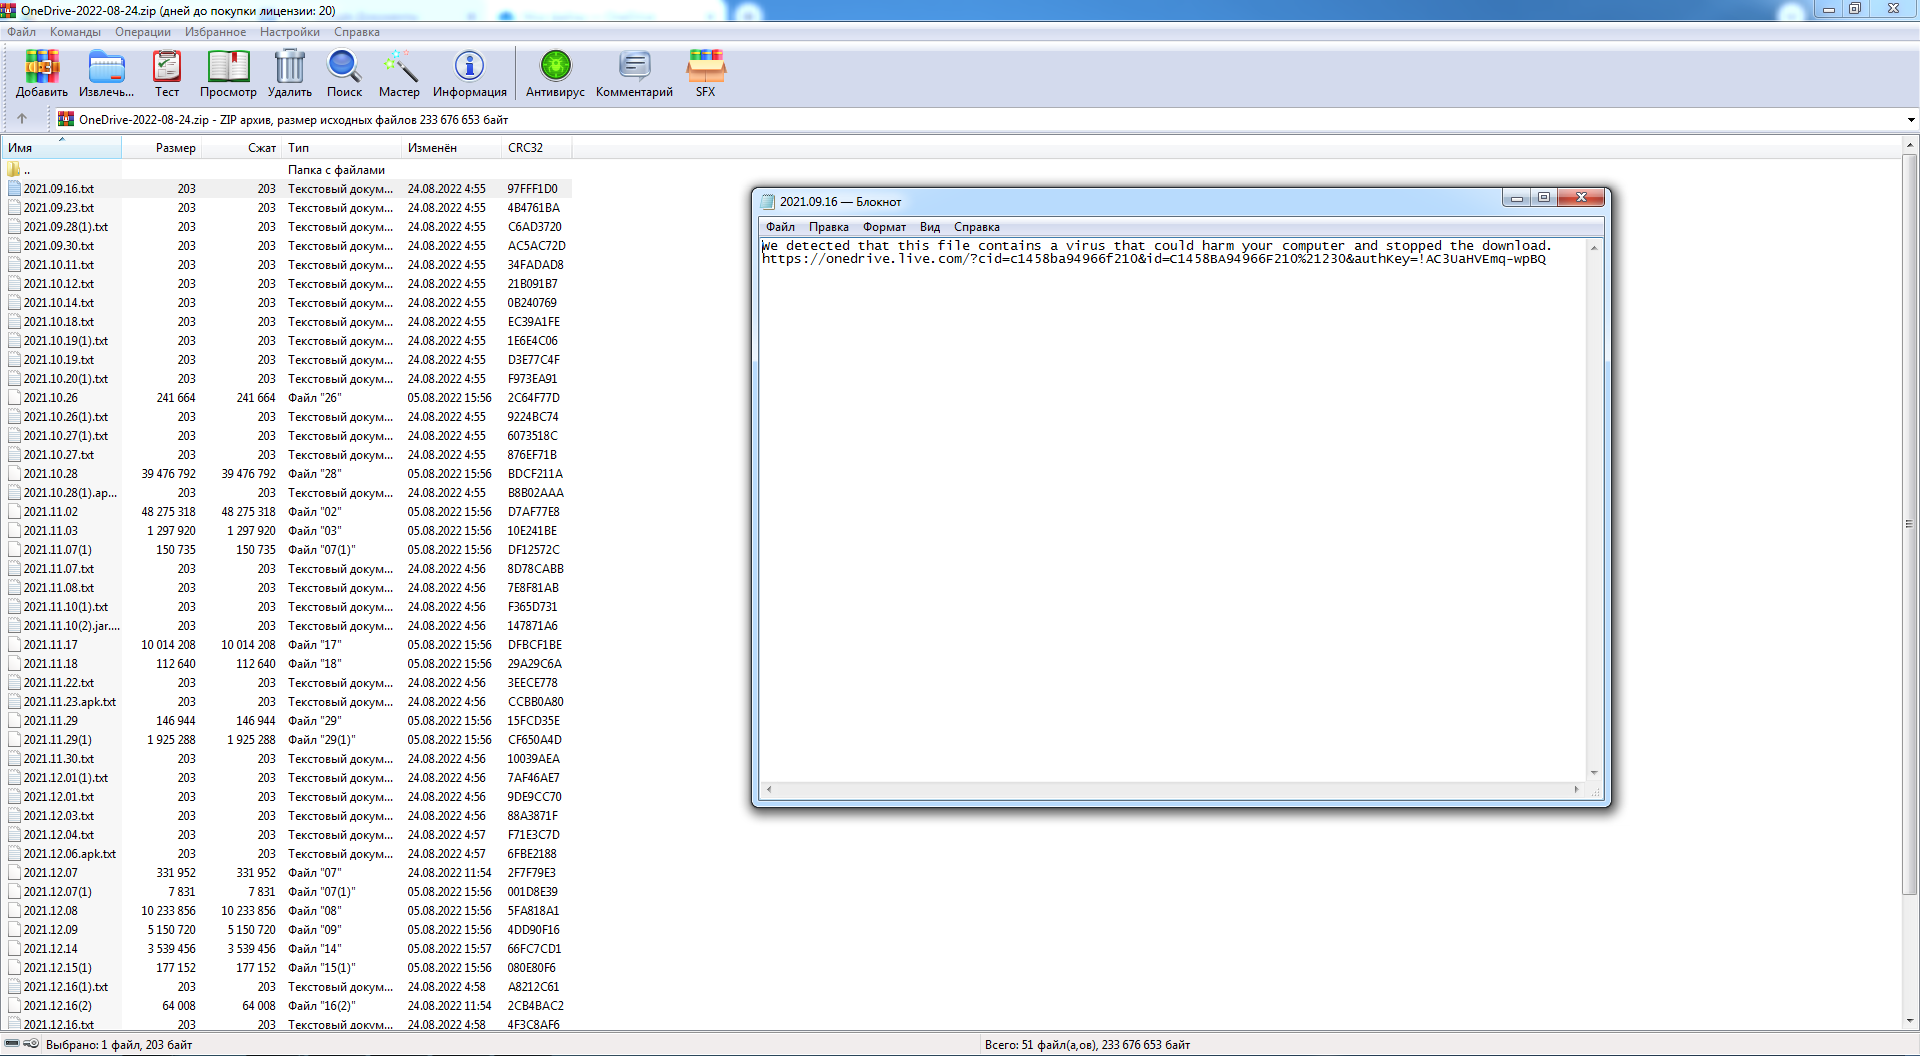
Task: Click file icon of 2021.09.23.txt
Action: tap(14, 208)
